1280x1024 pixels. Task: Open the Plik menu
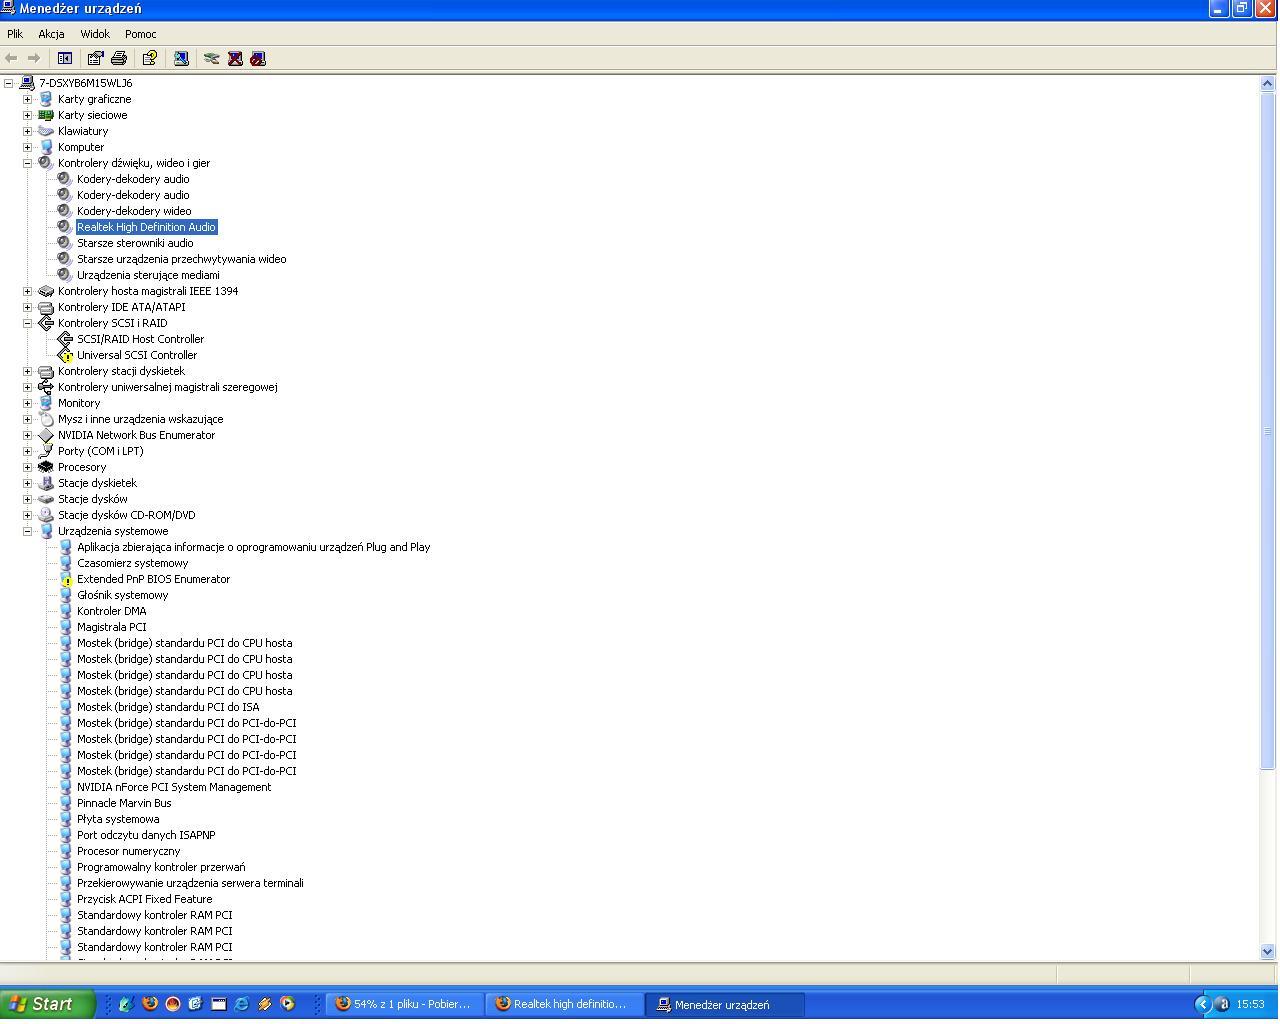[x=15, y=34]
